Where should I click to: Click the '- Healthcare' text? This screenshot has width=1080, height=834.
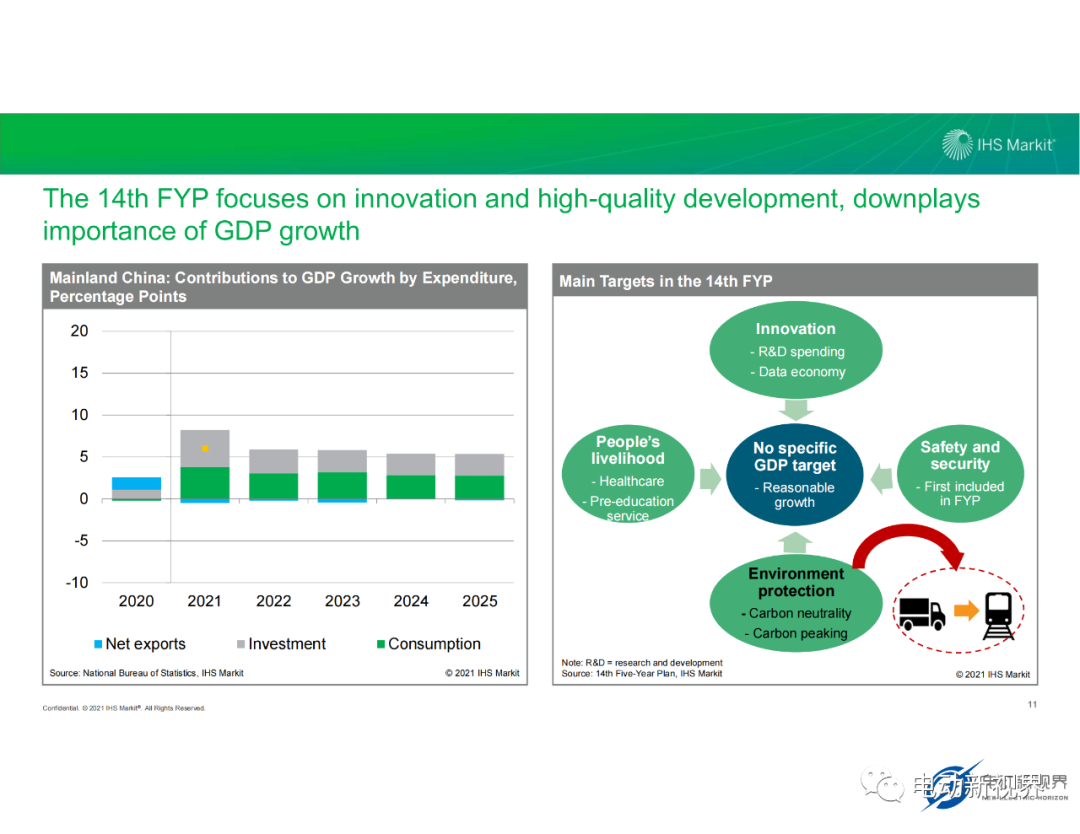[627, 481]
